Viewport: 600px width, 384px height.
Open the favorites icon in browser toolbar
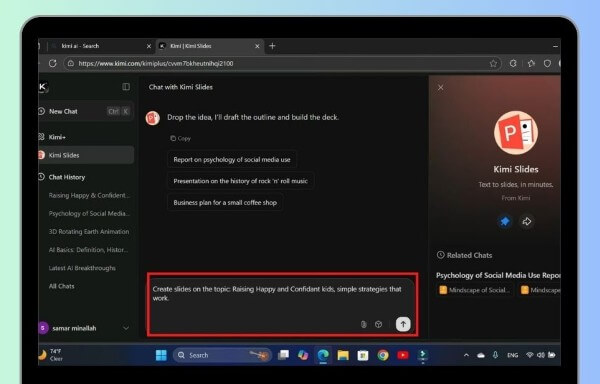[x=531, y=63]
